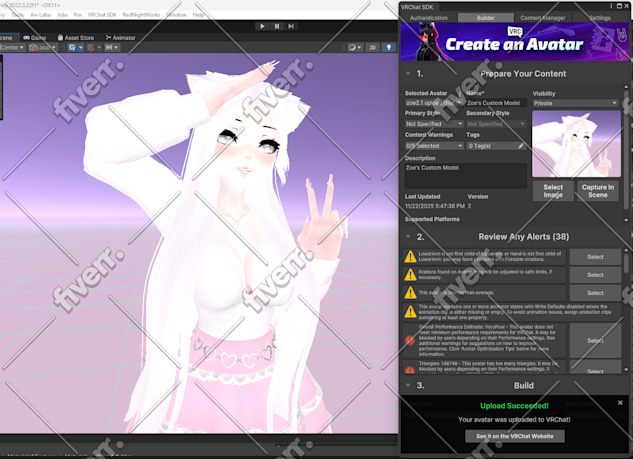Collapse the Review Any Alerts section
The width and height of the screenshot is (633, 459).
point(408,237)
